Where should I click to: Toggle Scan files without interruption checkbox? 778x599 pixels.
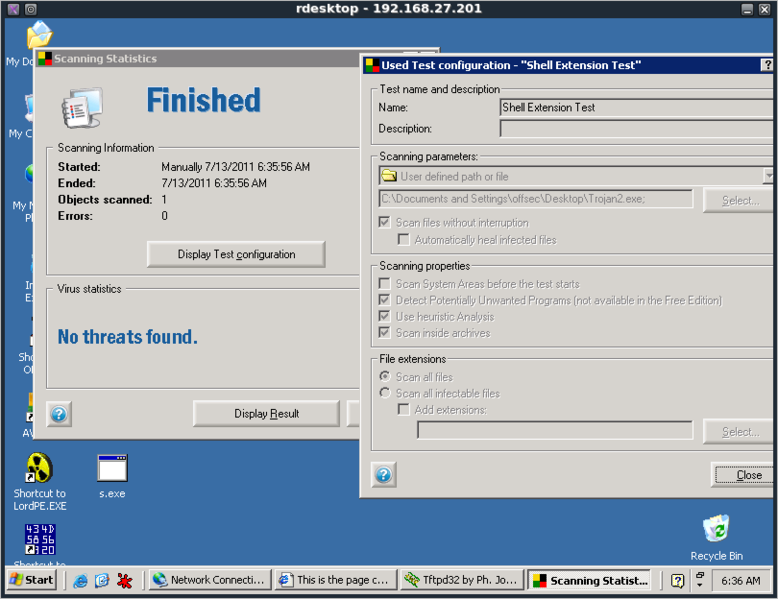click(x=385, y=222)
